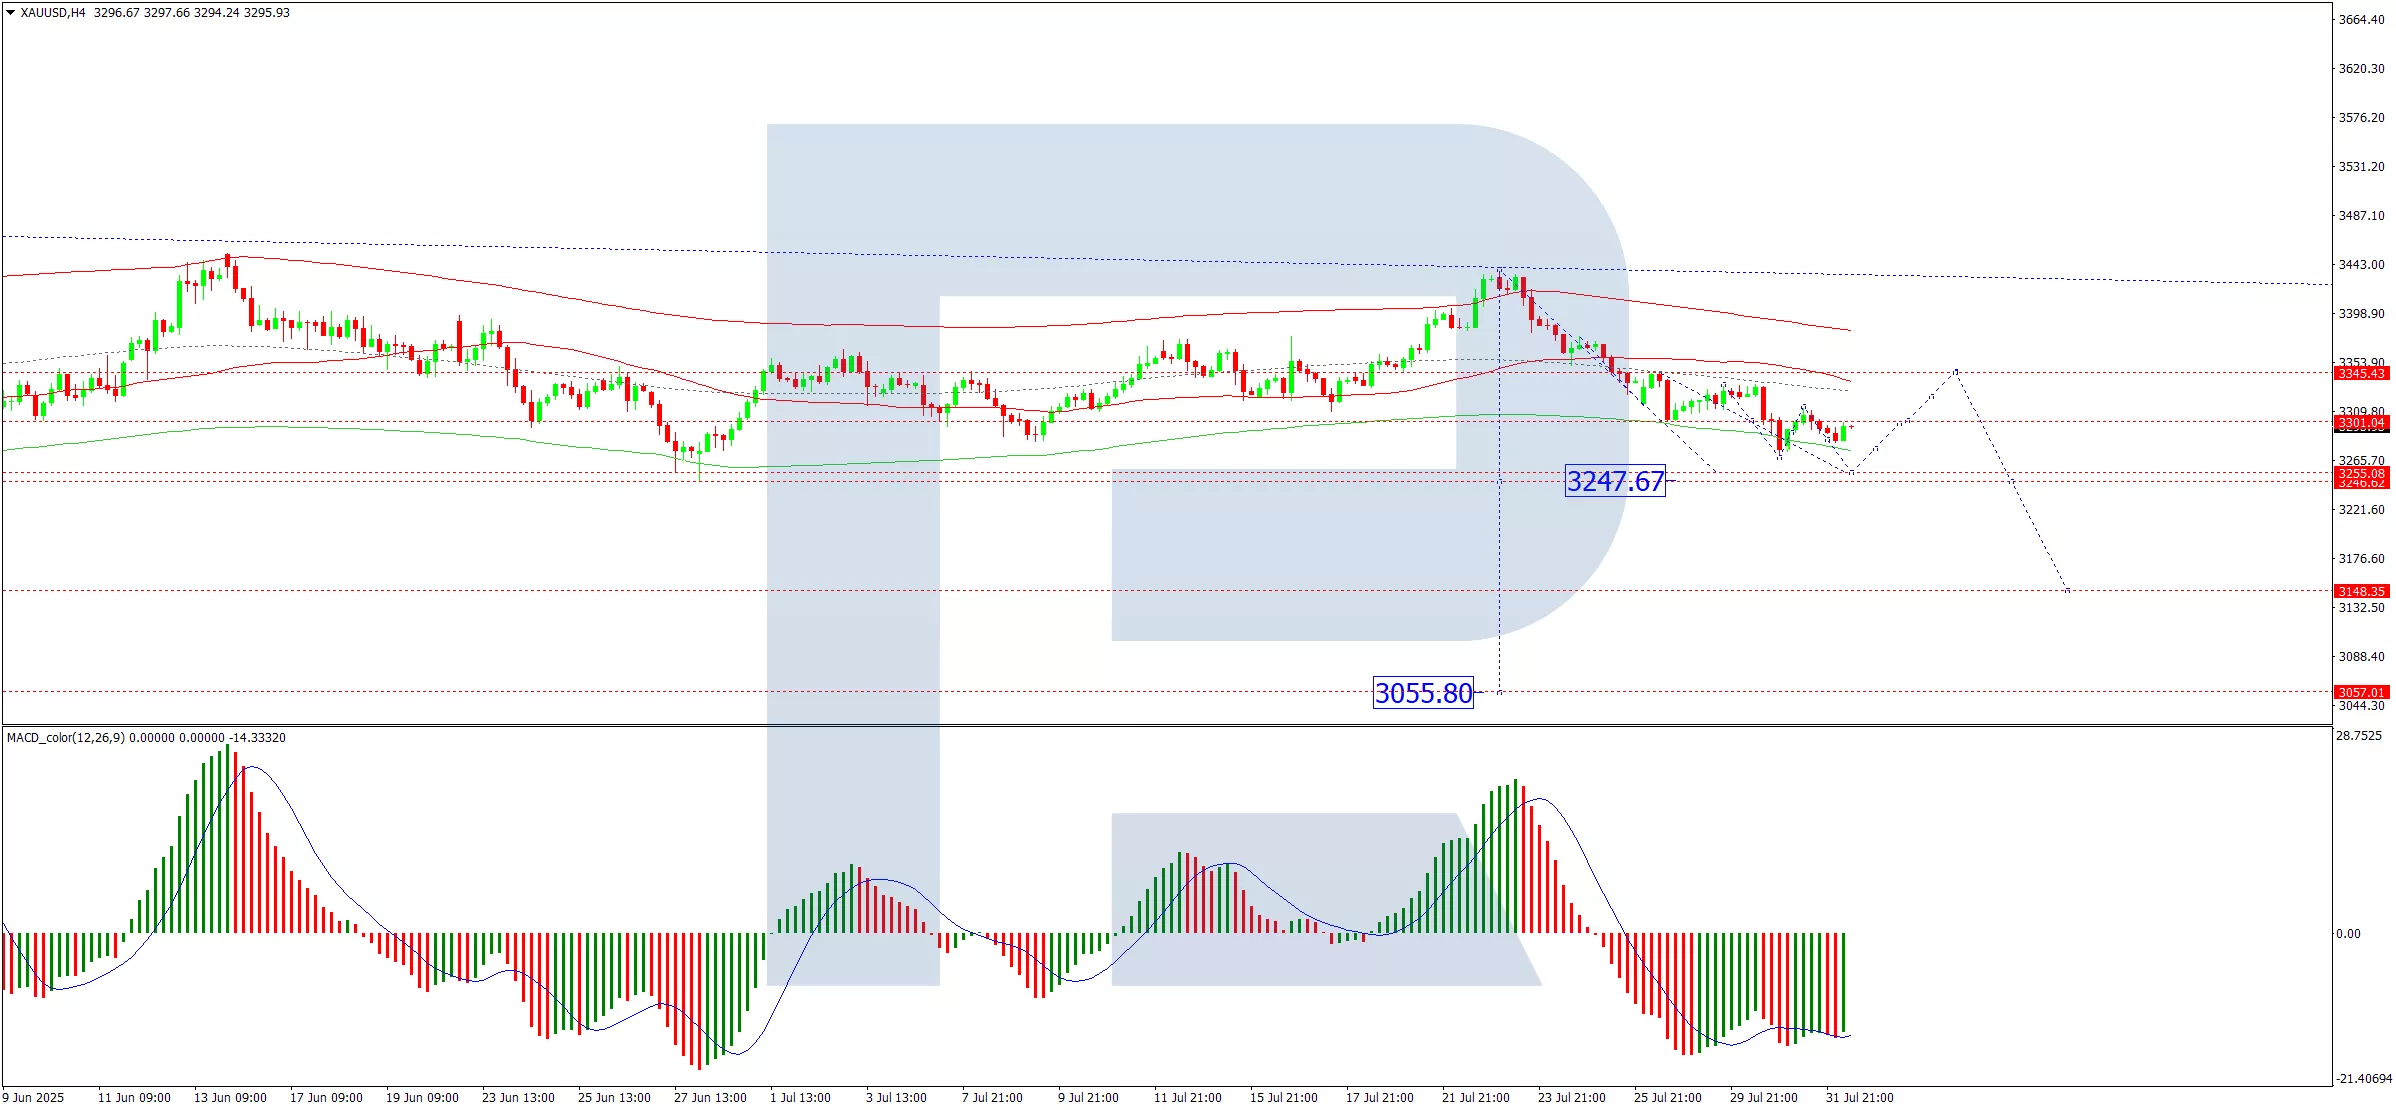This screenshot has height=1110, width=2396.
Task: Click the 0.00 level on MACD scale
Action: 2348,934
